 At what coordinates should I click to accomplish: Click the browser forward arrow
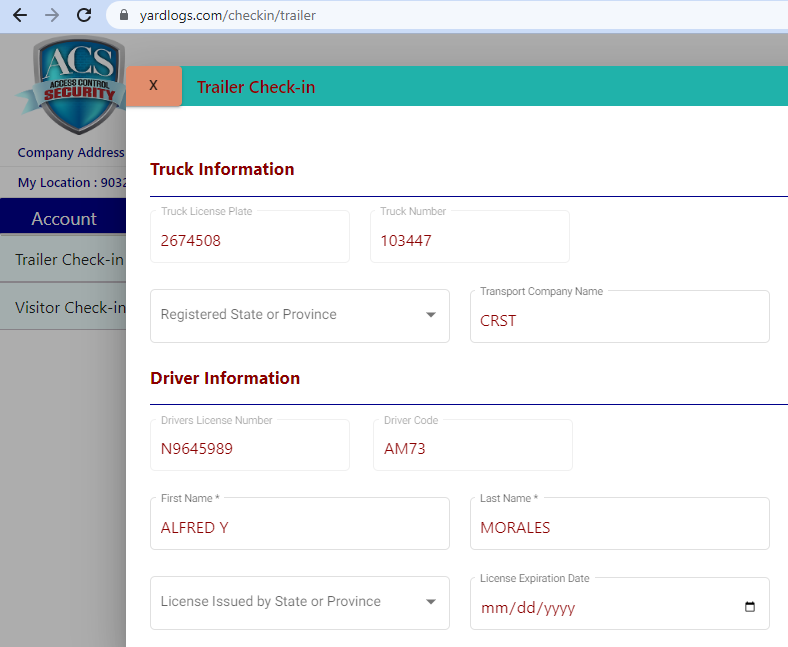[52, 15]
